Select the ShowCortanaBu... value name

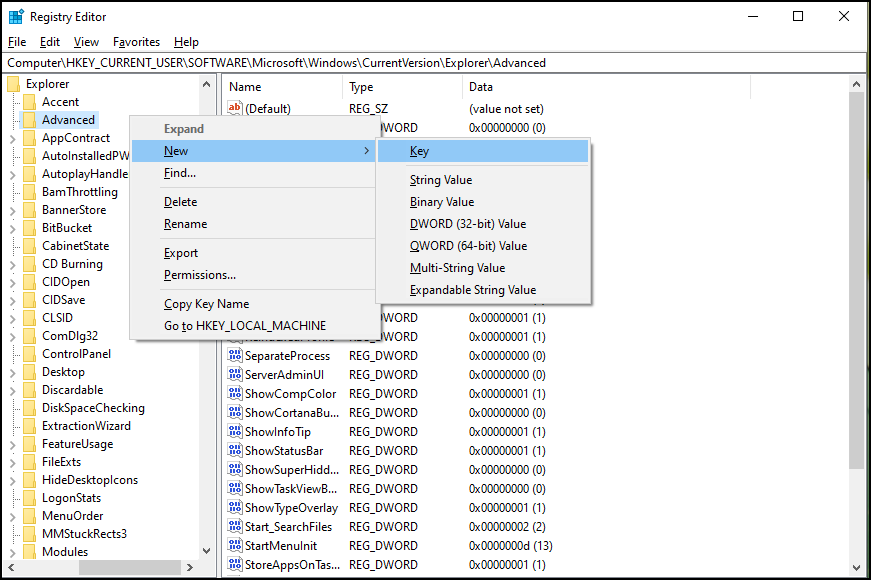point(292,413)
